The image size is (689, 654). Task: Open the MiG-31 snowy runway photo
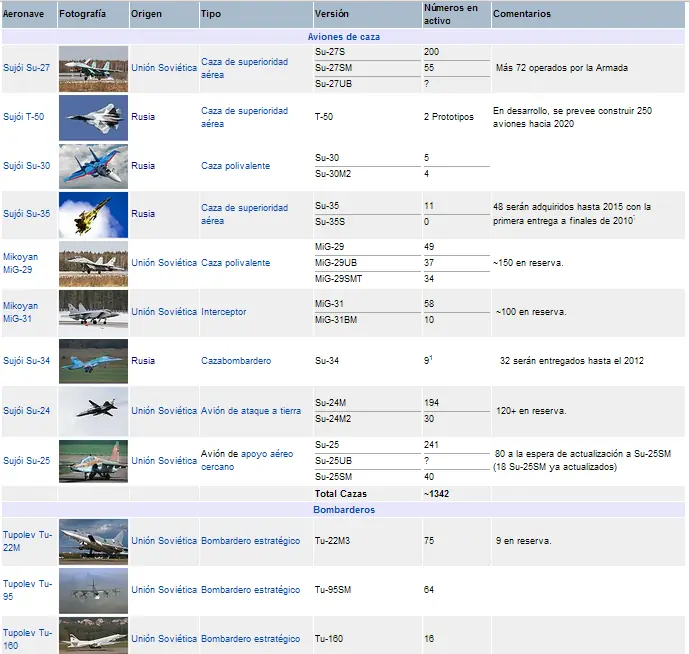click(x=94, y=312)
